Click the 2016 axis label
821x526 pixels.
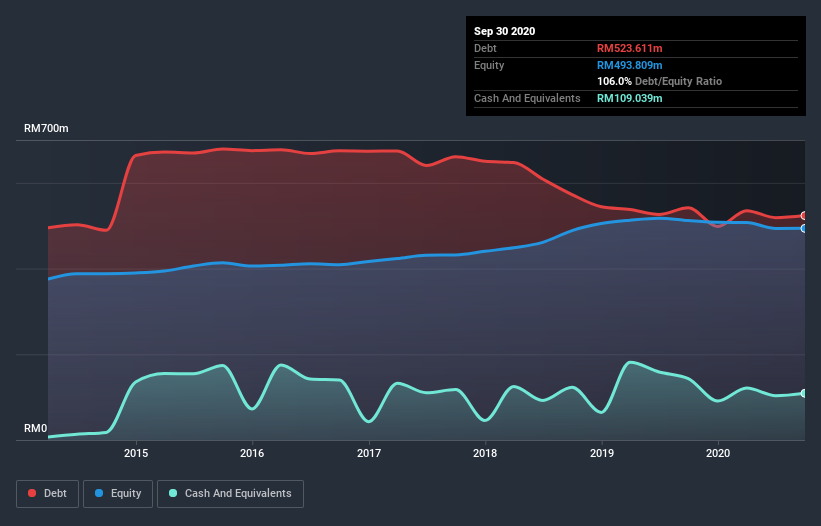(252, 453)
